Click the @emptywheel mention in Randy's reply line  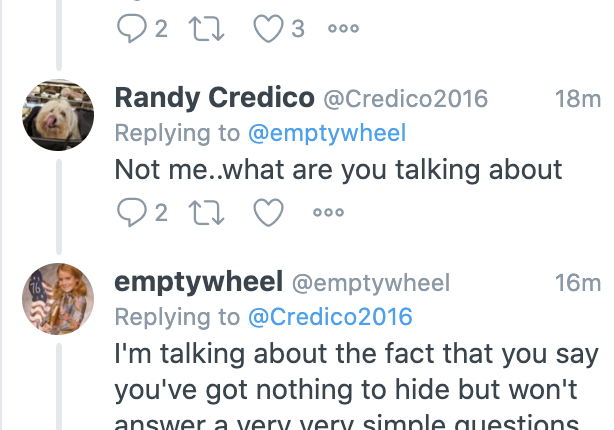[326, 133]
